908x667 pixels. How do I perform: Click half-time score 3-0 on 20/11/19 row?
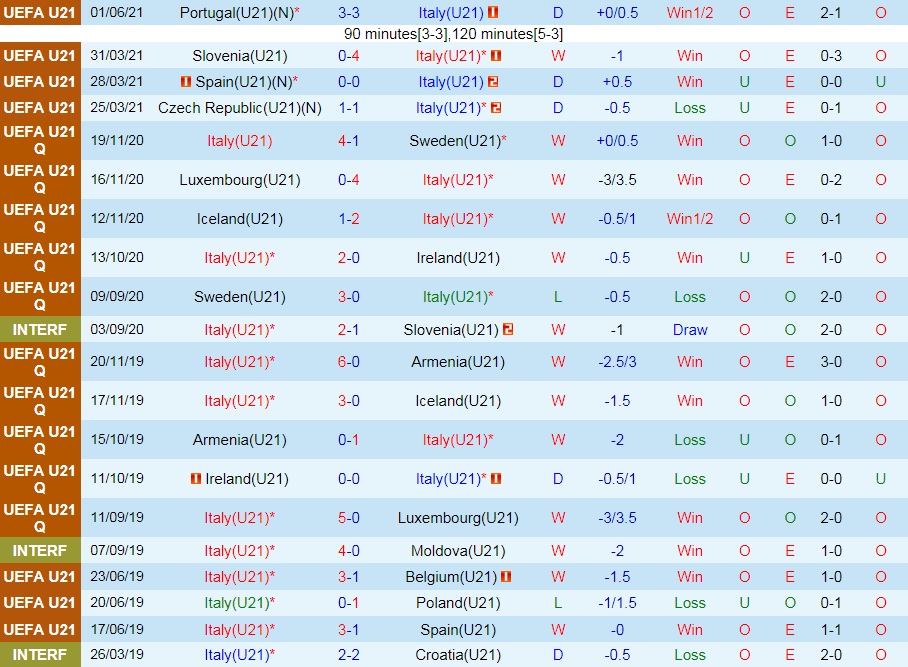pos(830,361)
